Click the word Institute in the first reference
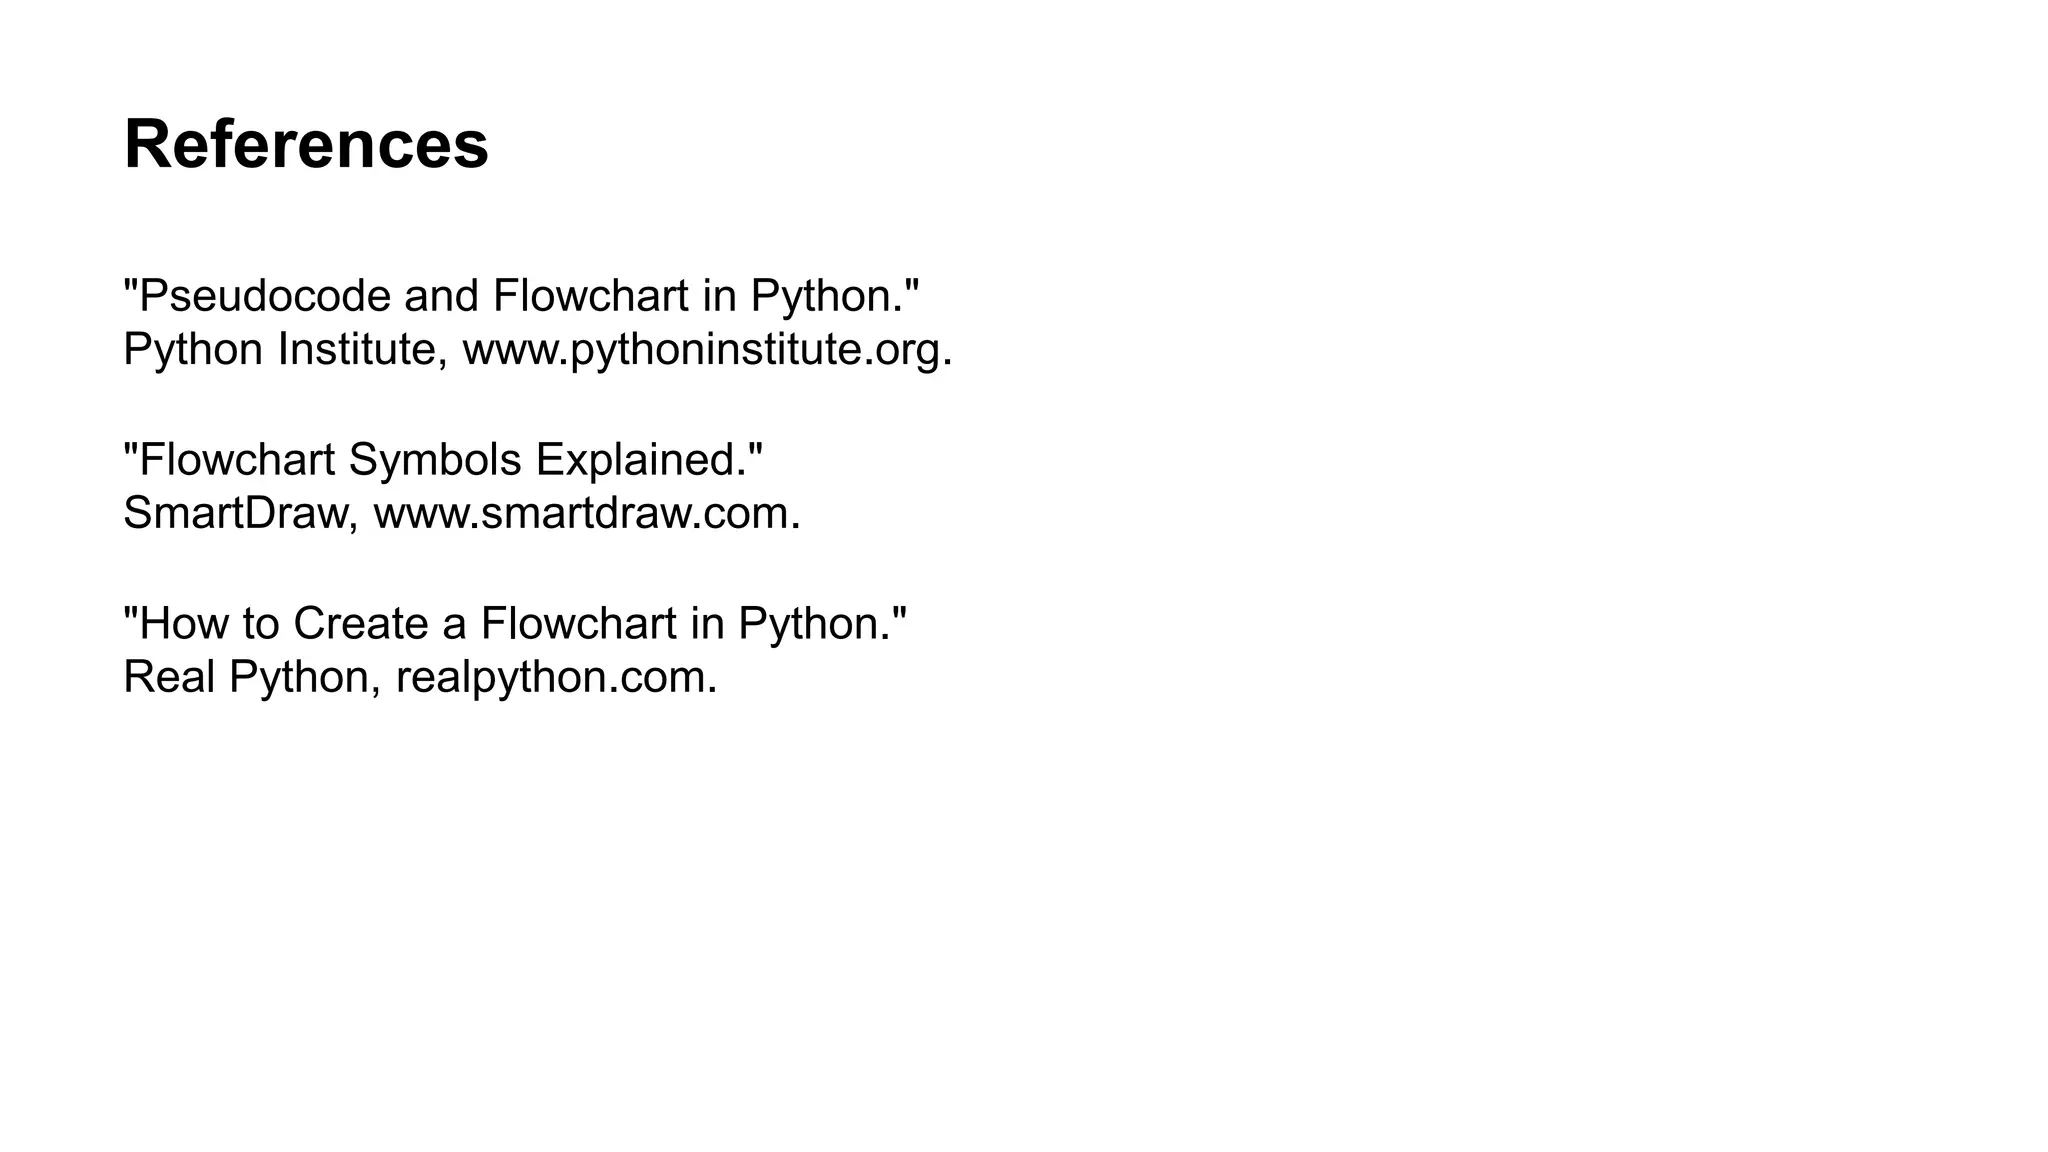 click(x=354, y=350)
